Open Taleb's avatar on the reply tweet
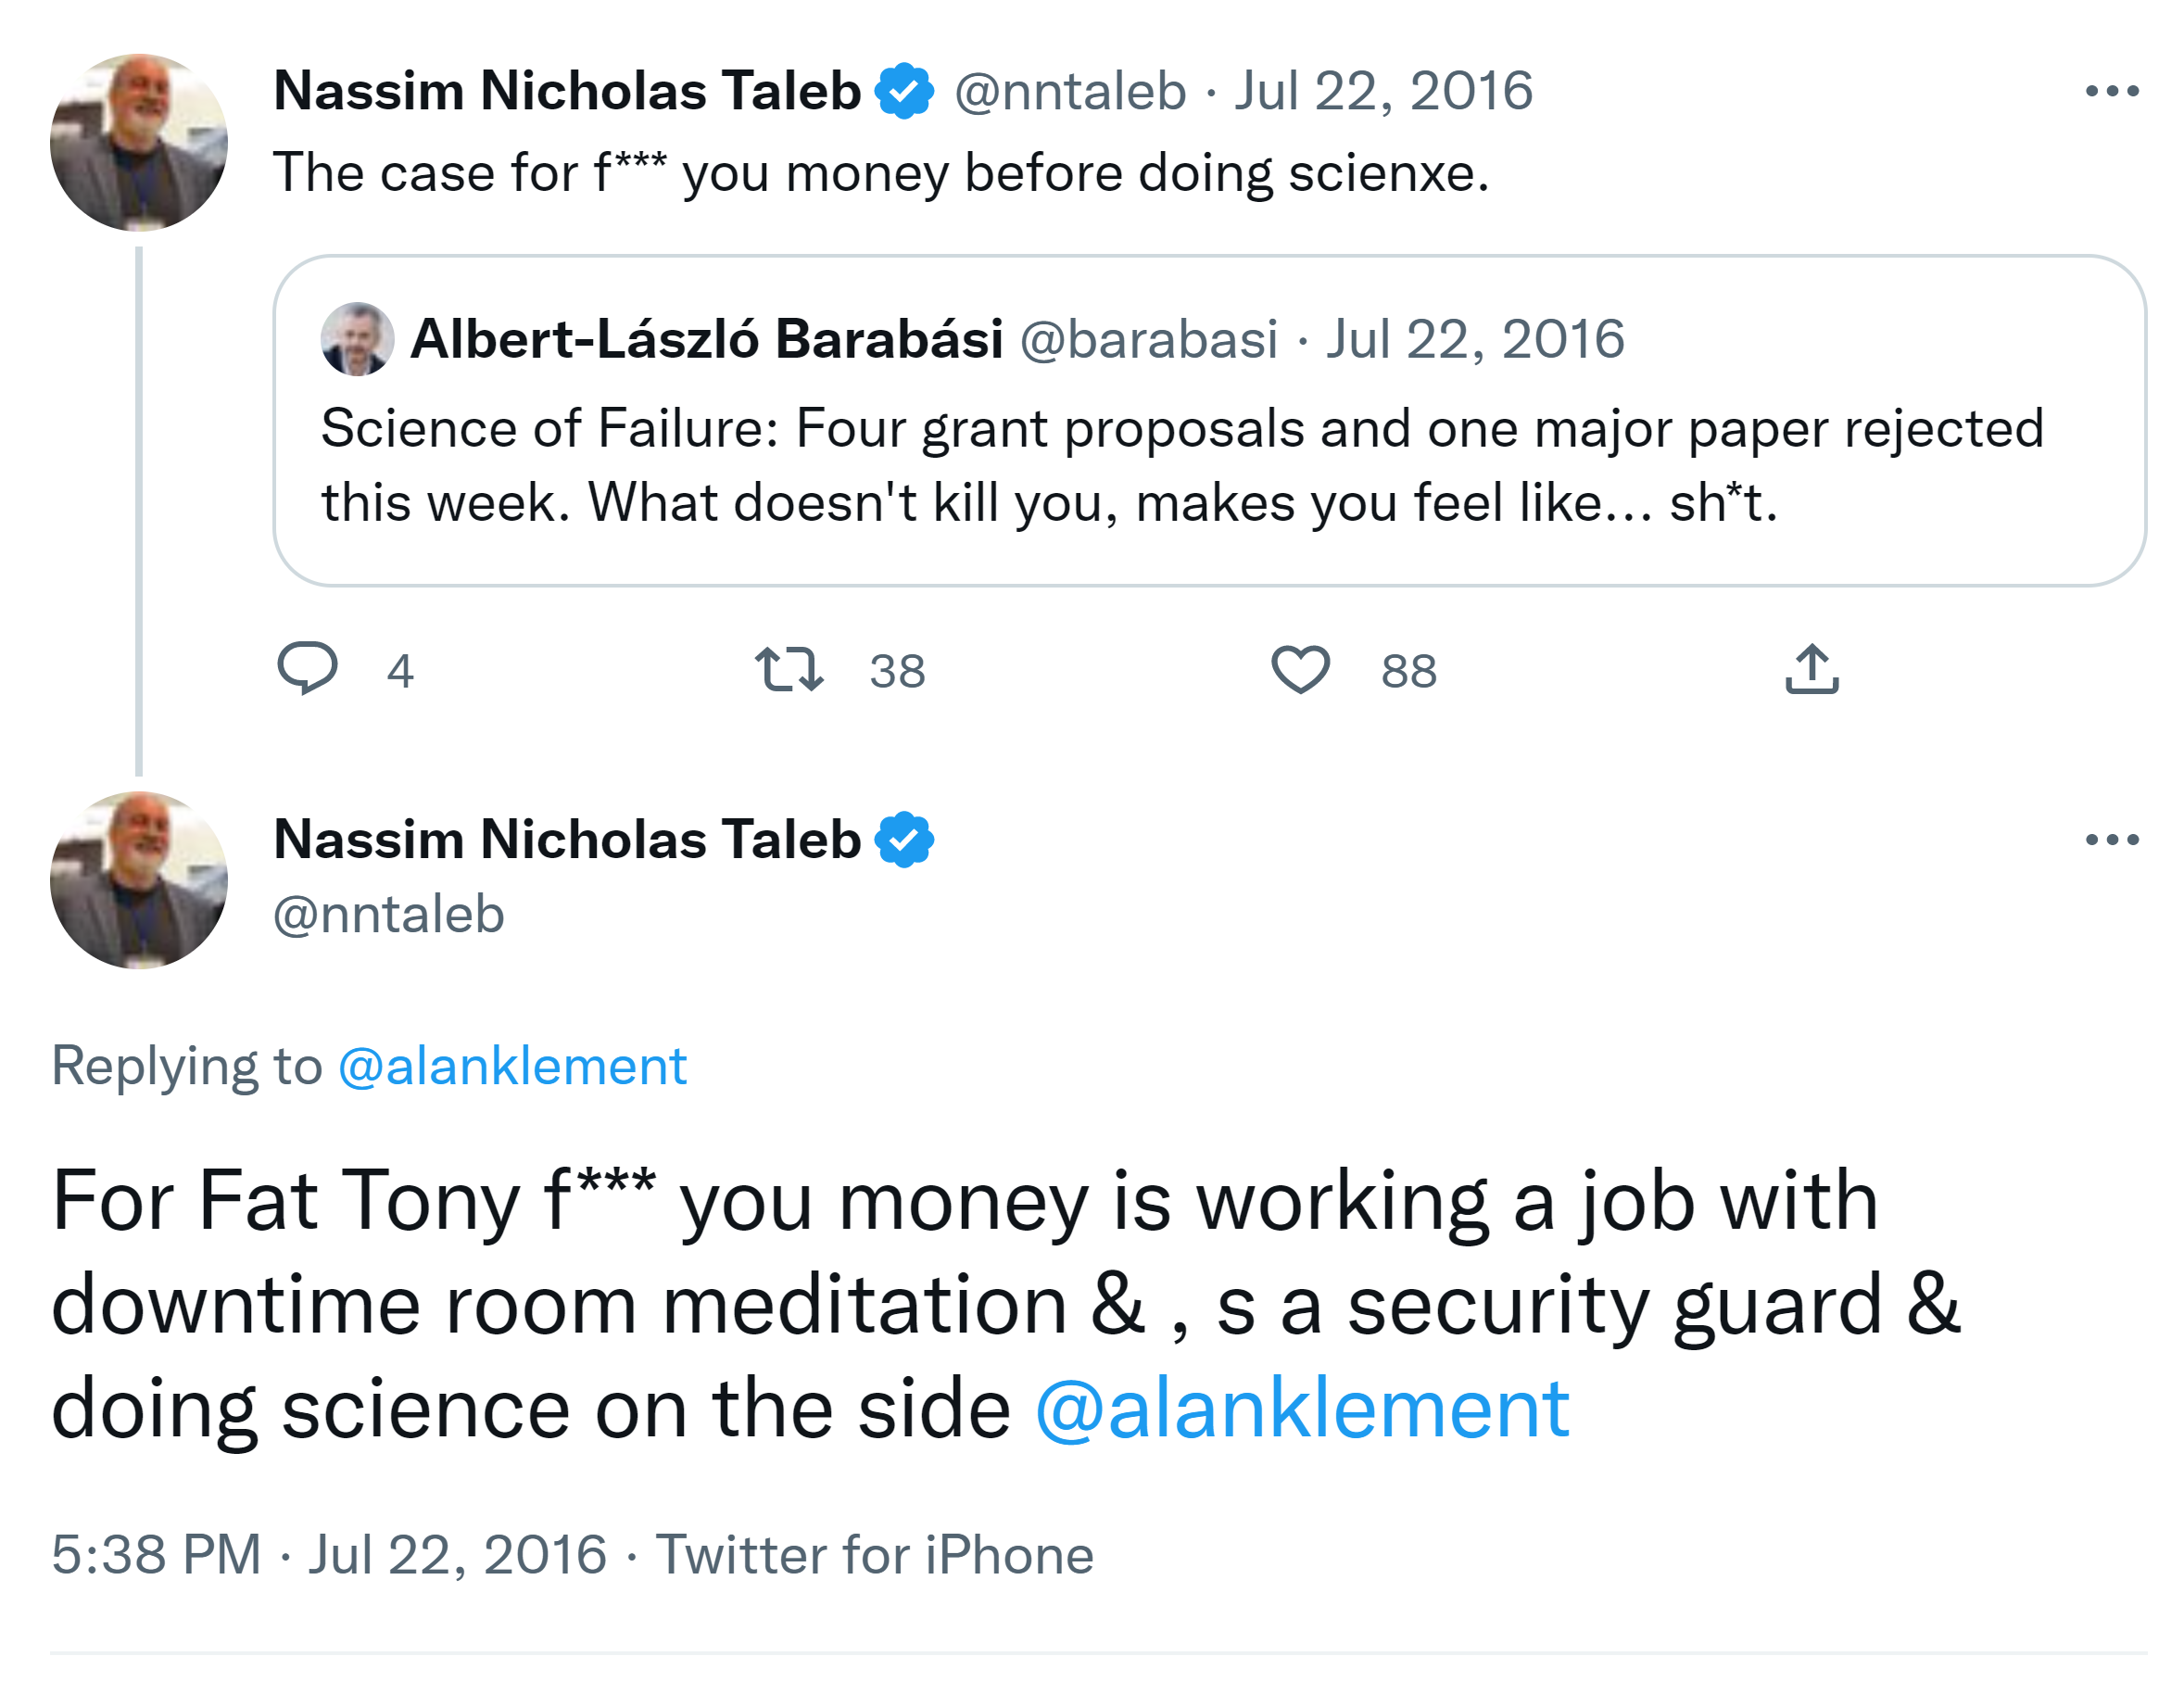This screenshot has width=2184, height=1681. tap(139, 880)
